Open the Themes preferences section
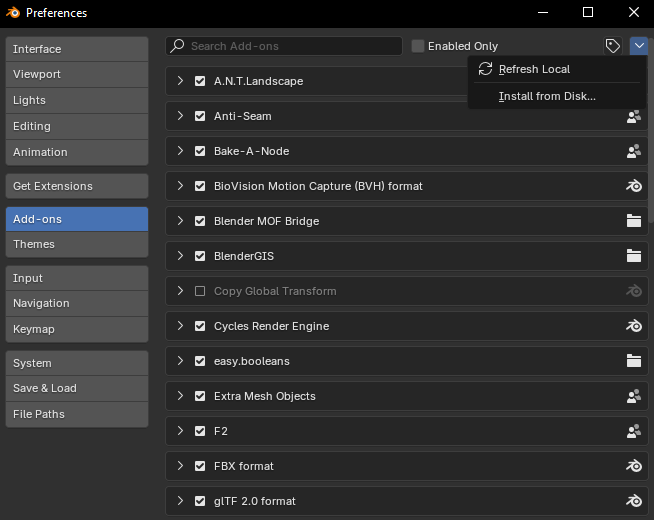 click(76, 244)
